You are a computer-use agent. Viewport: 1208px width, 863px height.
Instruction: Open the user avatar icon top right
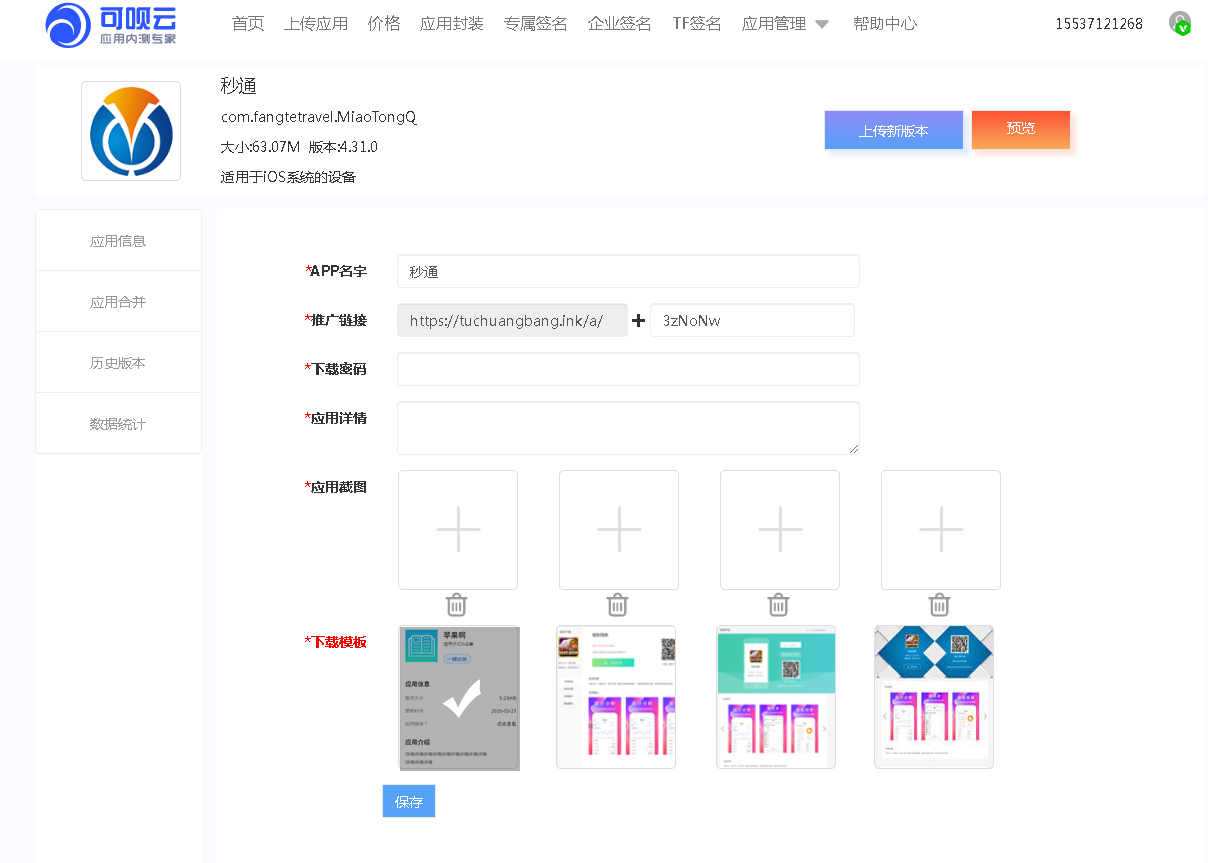1181,23
